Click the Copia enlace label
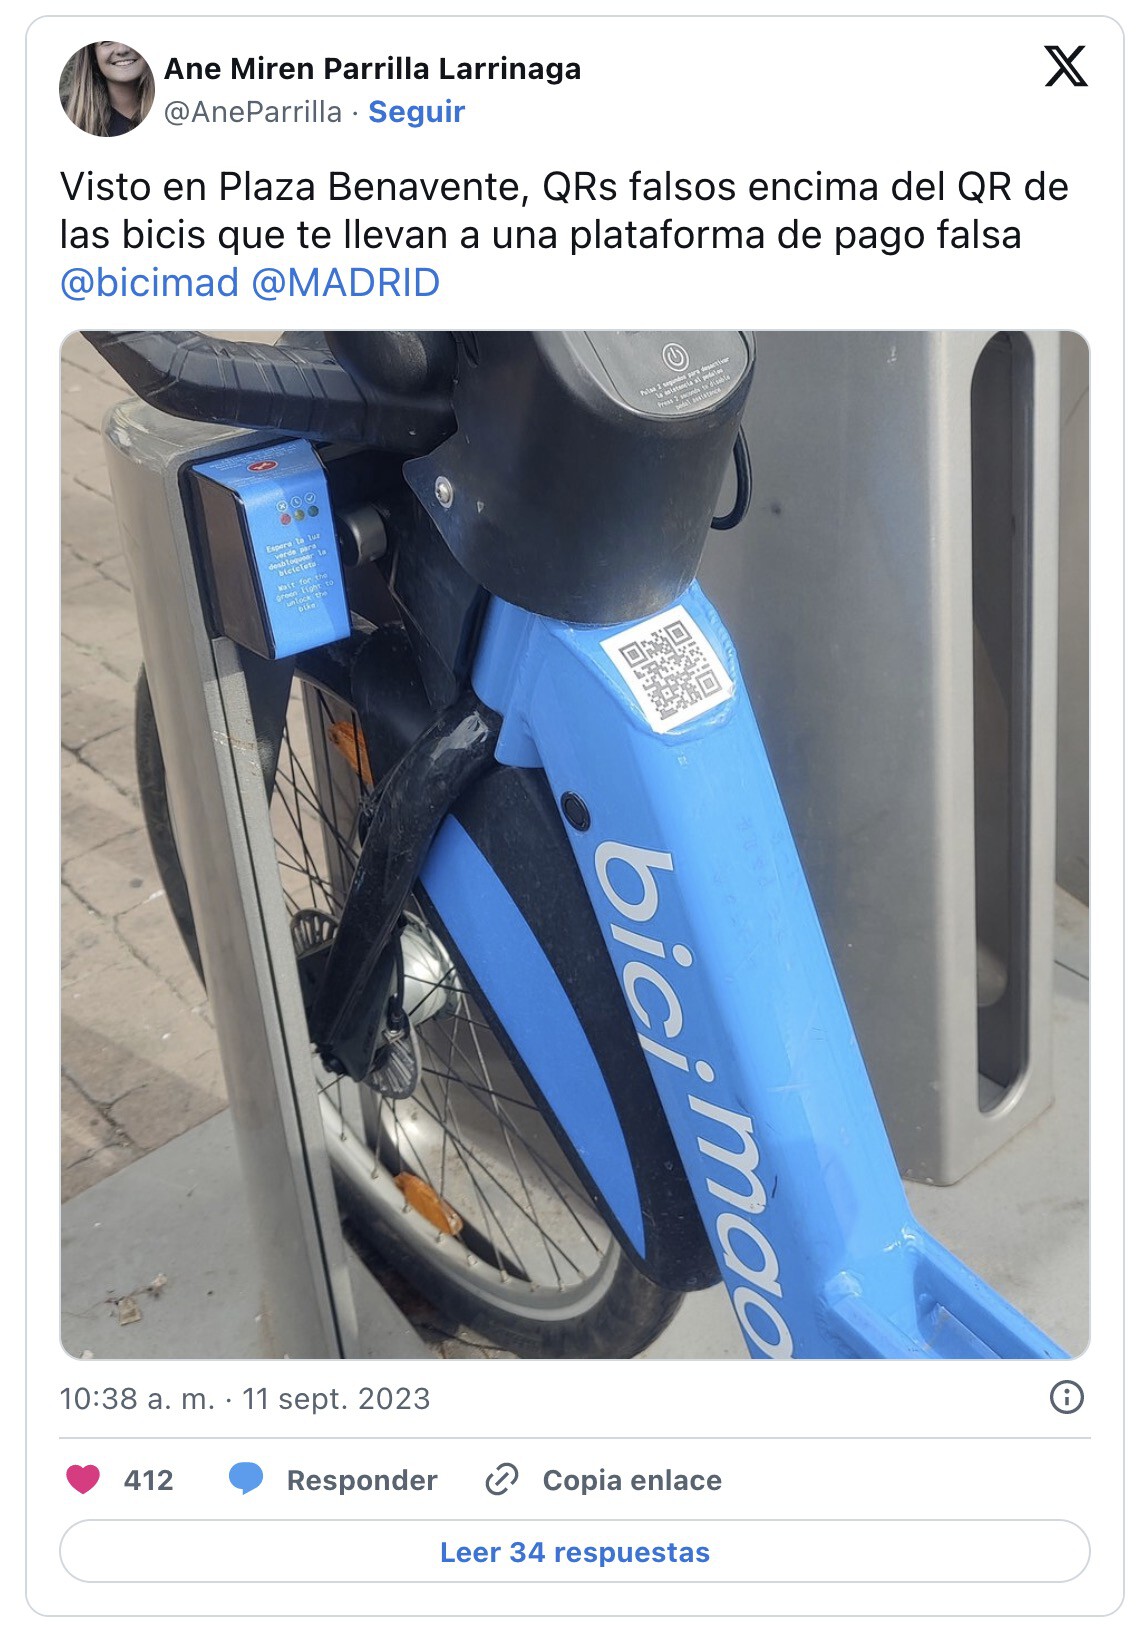This screenshot has height=1630, width=1138. [632, 1480]
